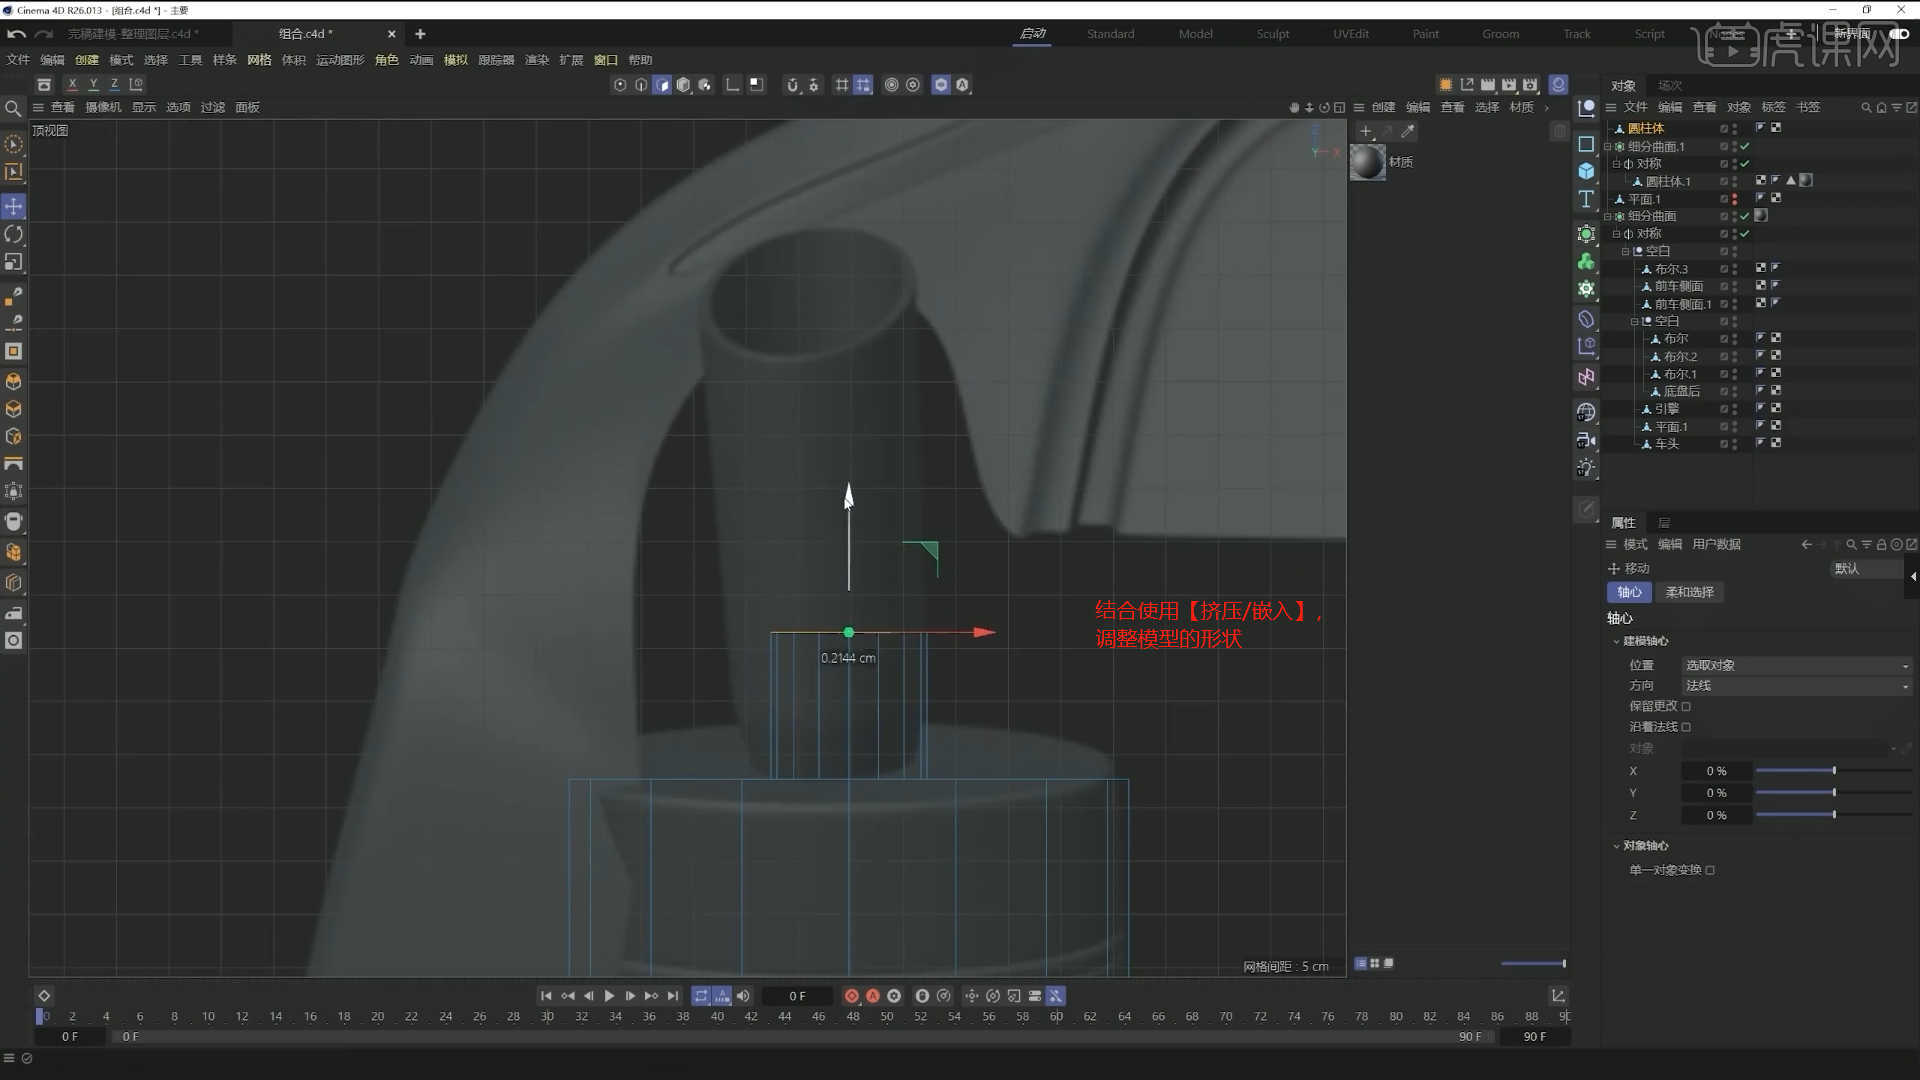Image resolution: width=1920 pixels, height=1080 pixels.
Task: Click the Null object icon in right palette
Action: point(1586,108)
